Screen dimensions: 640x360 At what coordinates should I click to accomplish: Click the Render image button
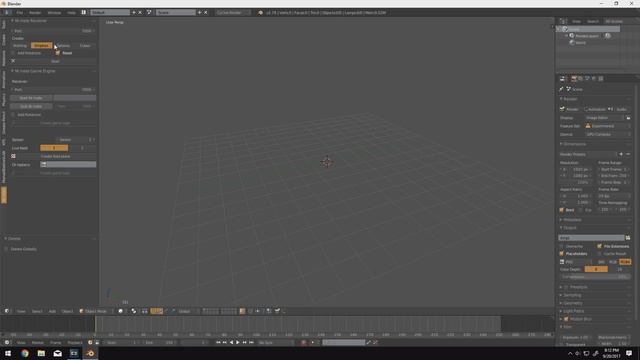coord(570,109)
